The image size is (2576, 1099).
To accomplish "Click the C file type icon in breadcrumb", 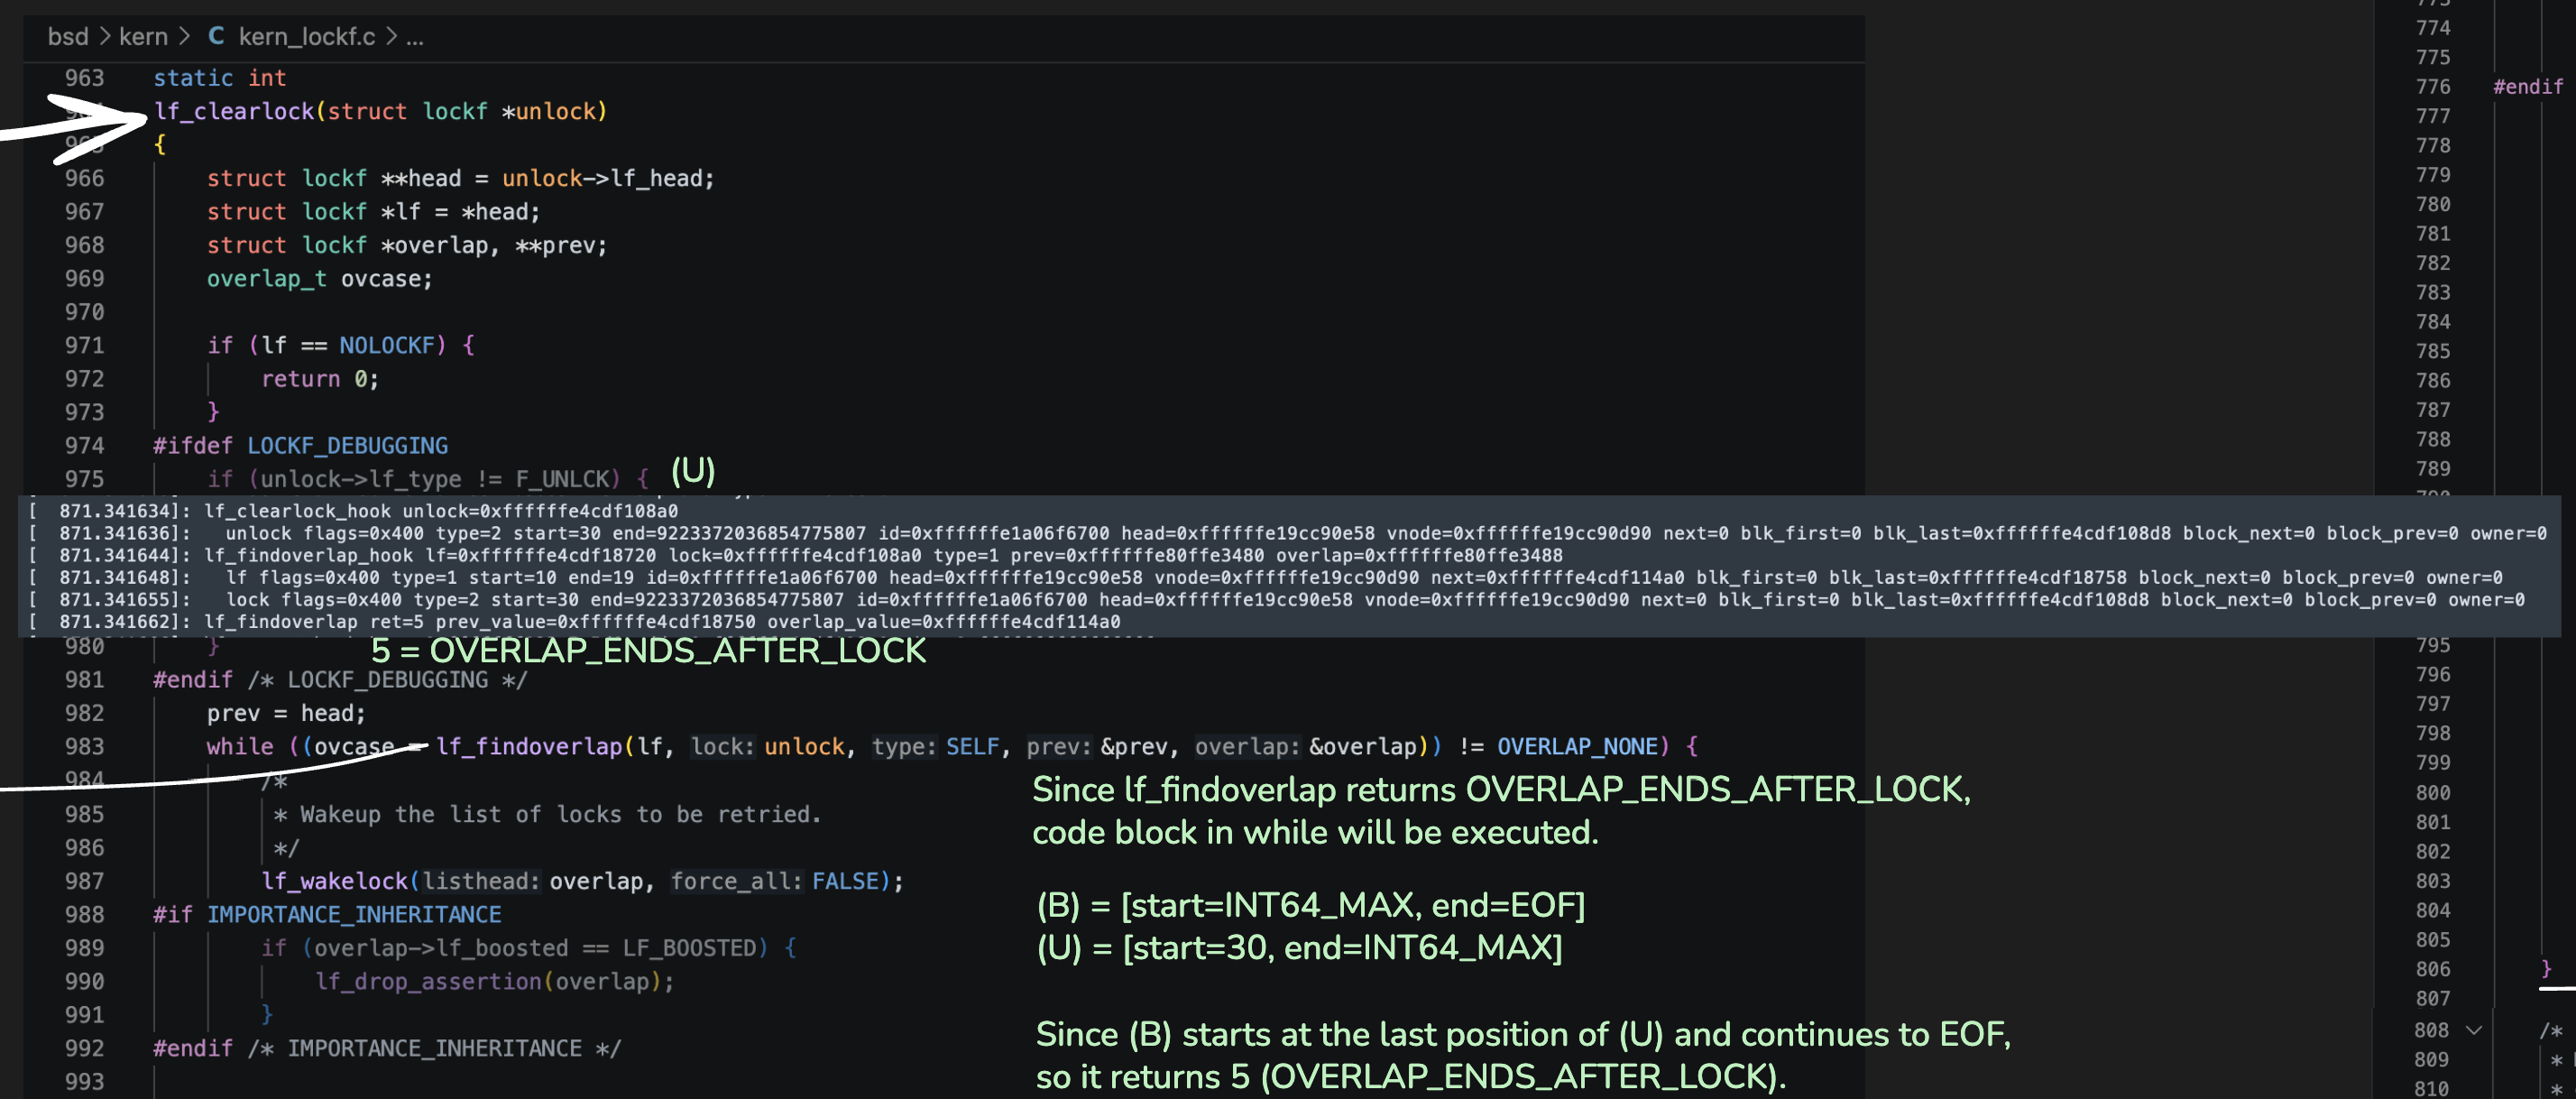I will pos(216,37).
